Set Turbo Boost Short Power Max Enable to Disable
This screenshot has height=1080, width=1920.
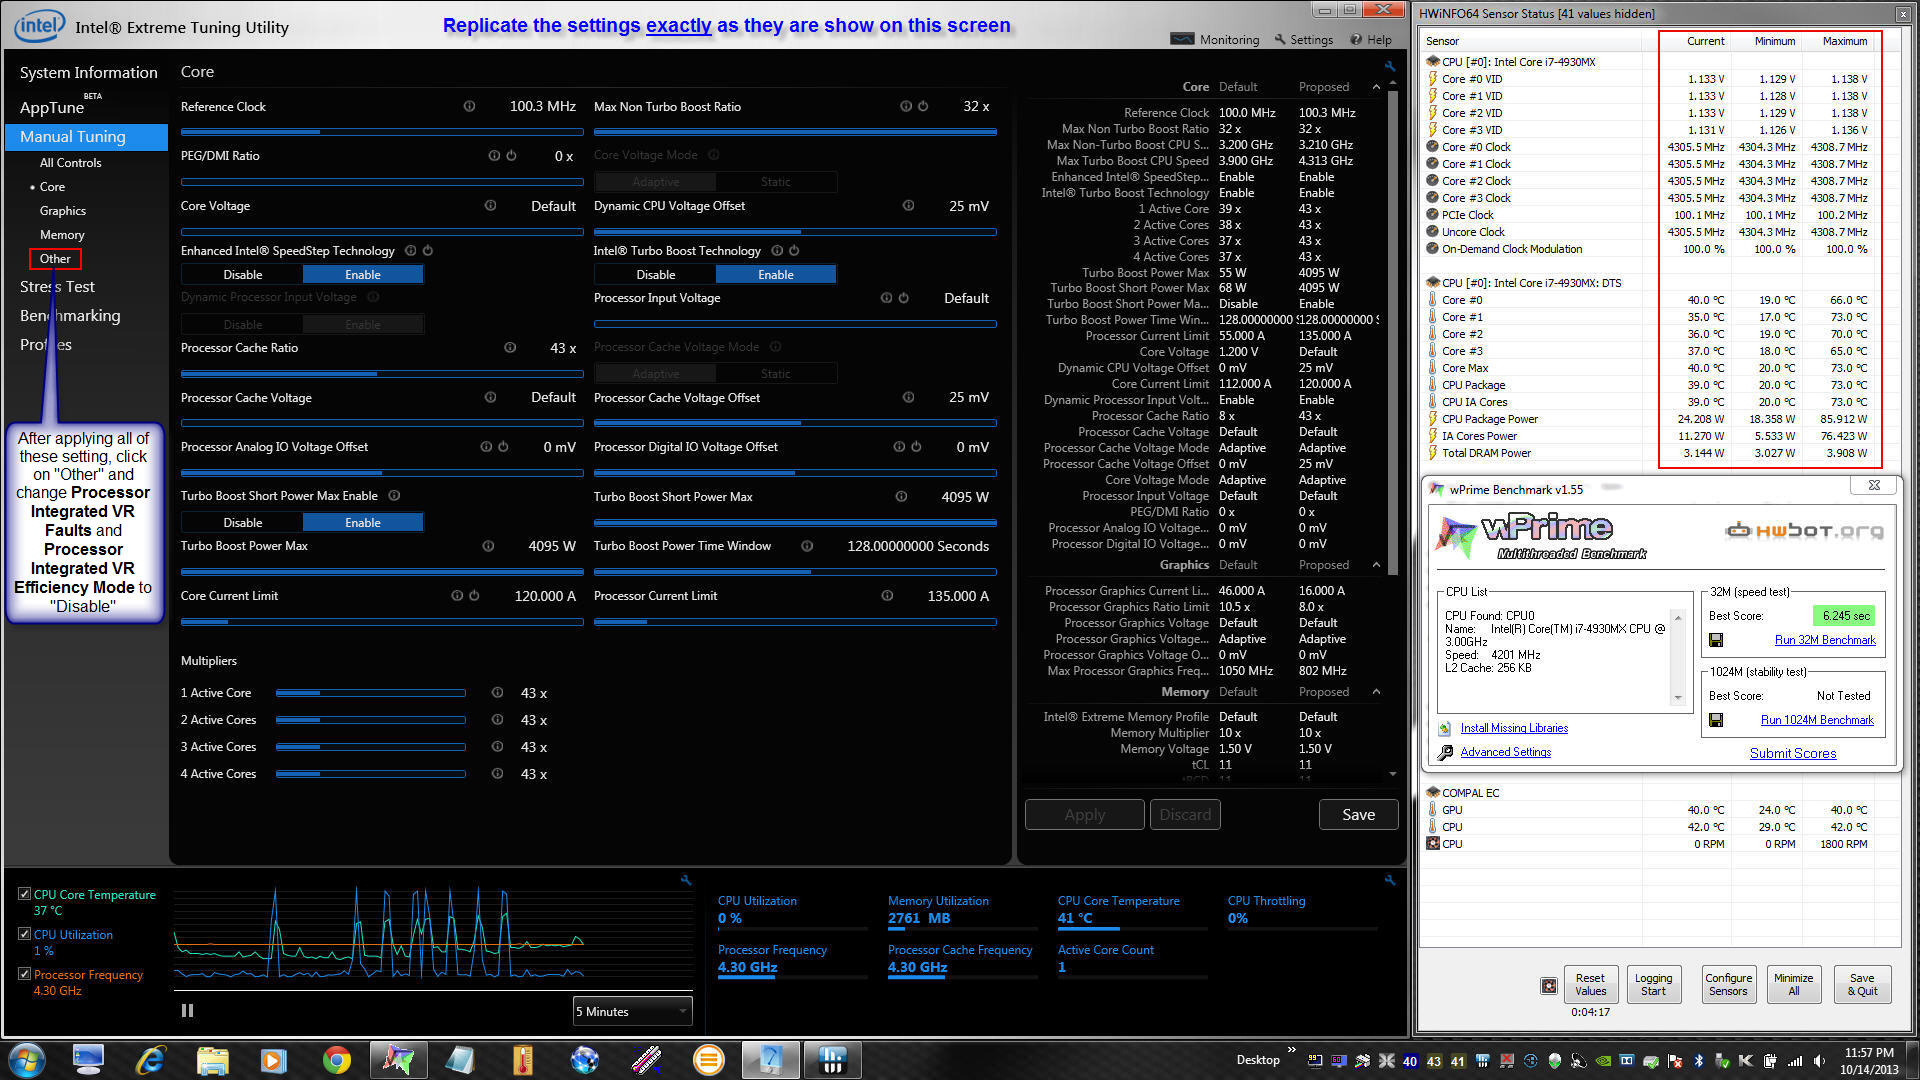(x=242, y=522)
